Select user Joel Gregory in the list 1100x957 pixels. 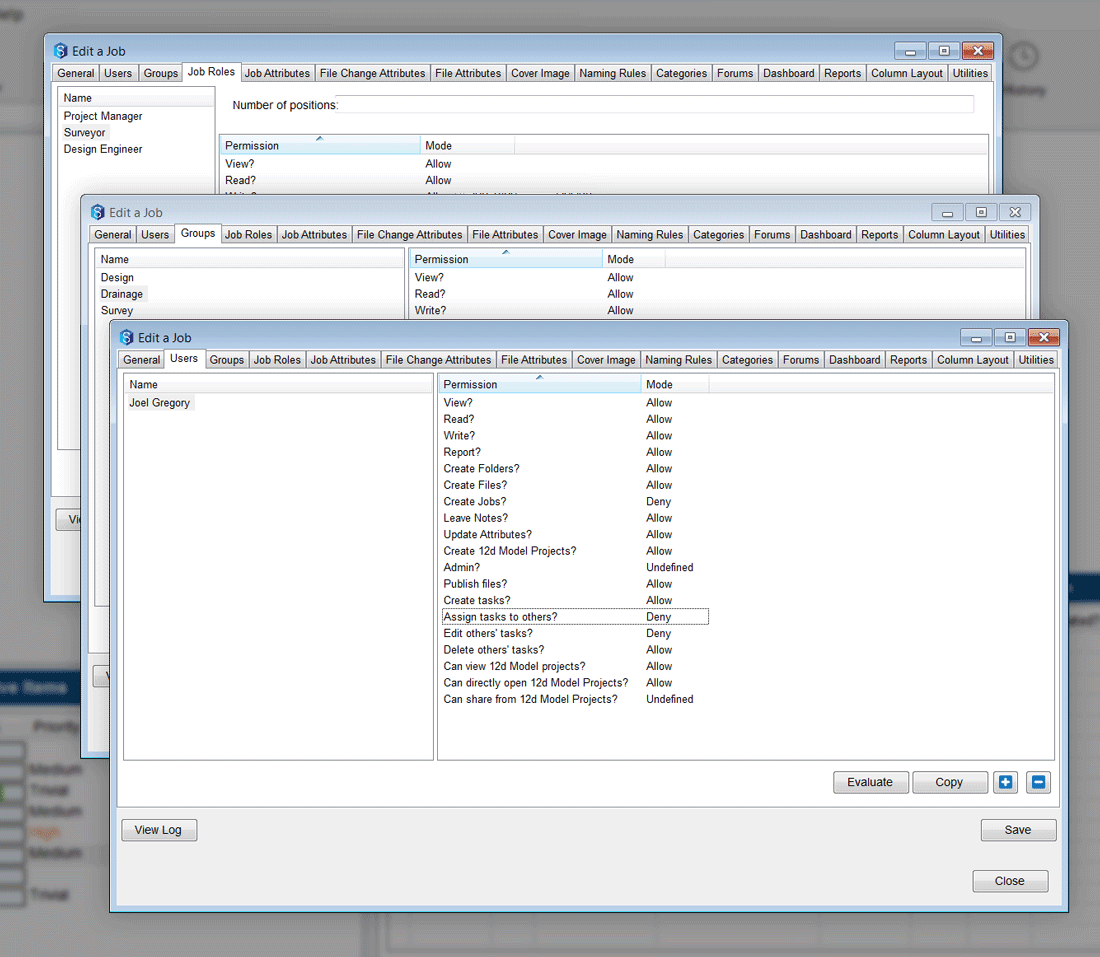pos(160,403)
